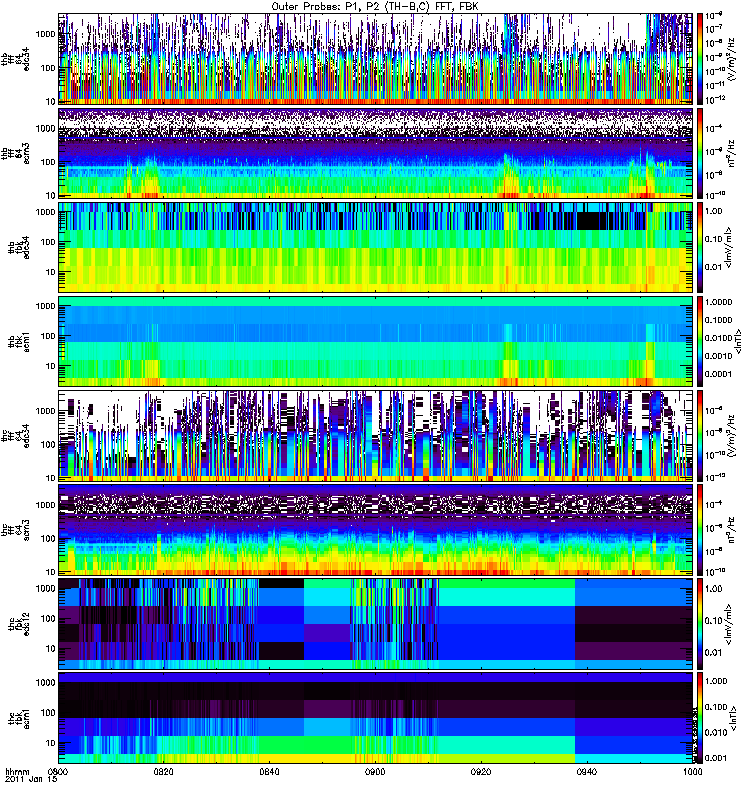Viewport: 750px width, 800px height.
Task: Click the thc fff edc34 (V/m)²/Hz colorbar
Action: pyautogui.click(x=700, y=436)
